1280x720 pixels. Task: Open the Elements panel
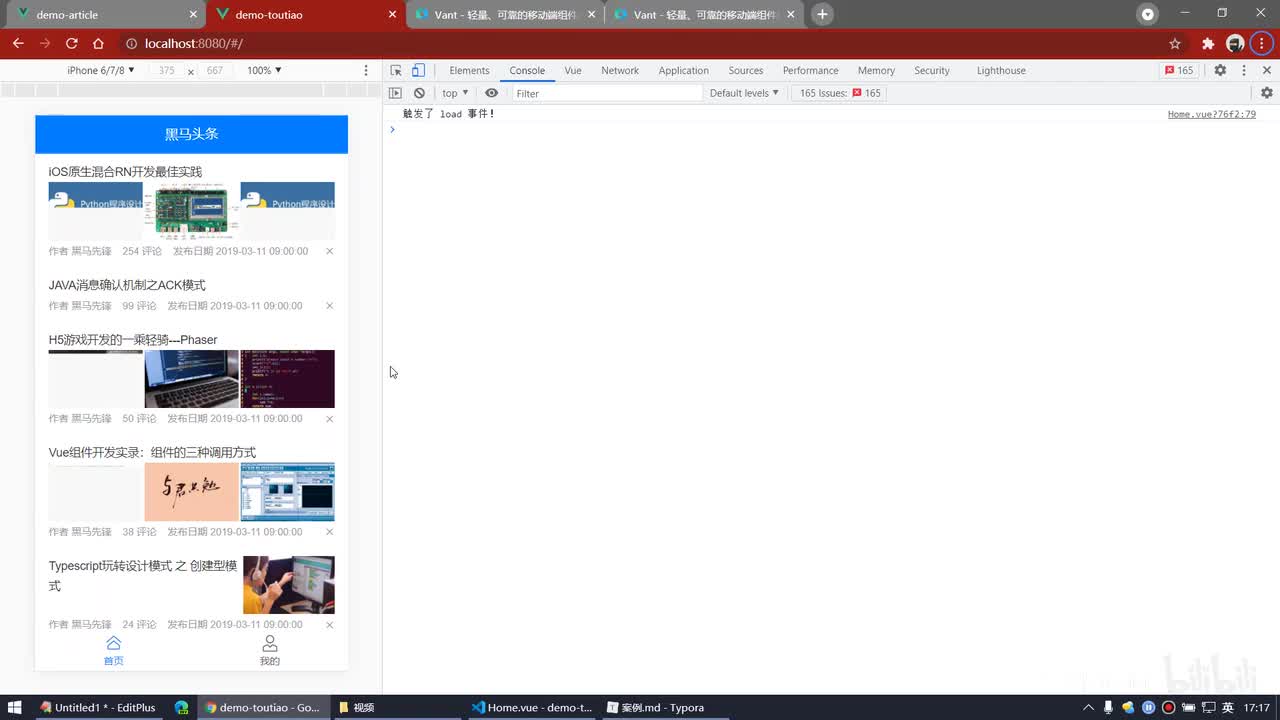click(469, 70)
